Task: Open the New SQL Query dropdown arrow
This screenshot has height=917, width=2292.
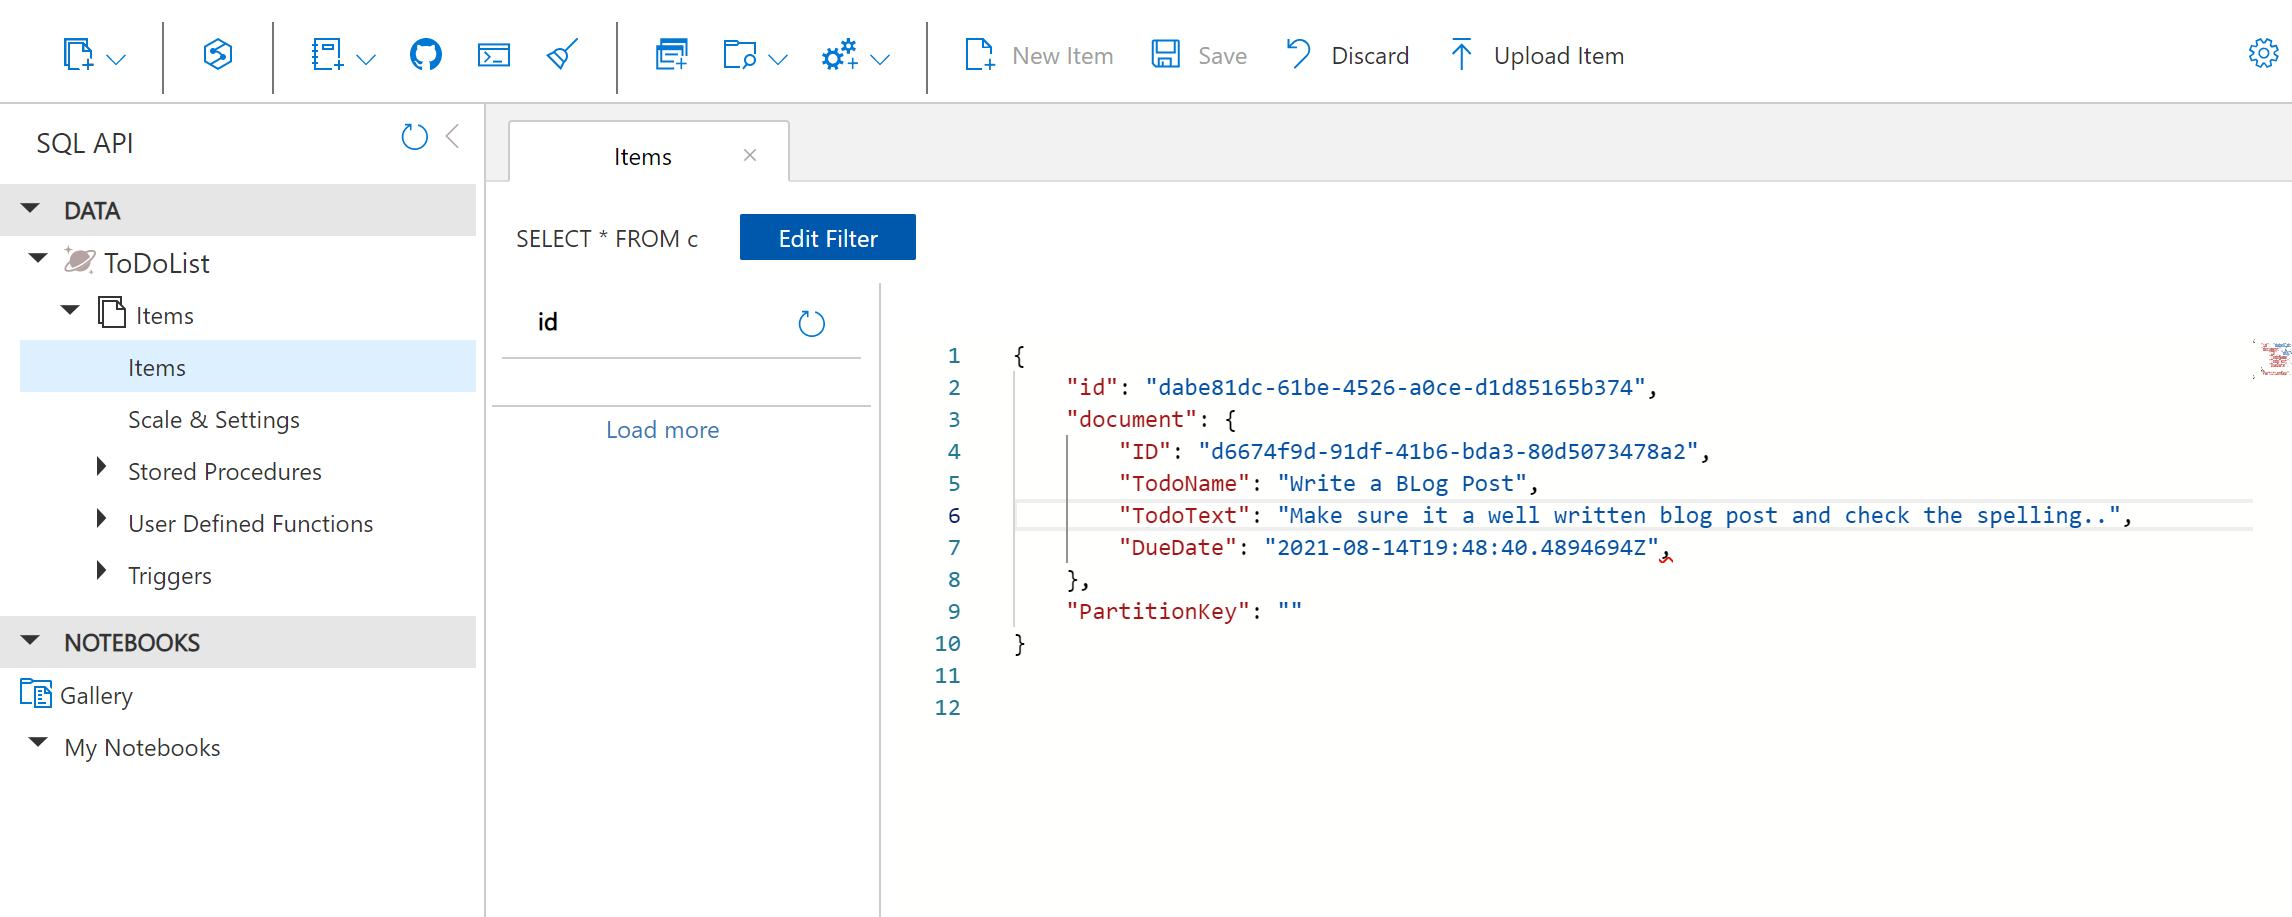Action: (x=778, y=59)
